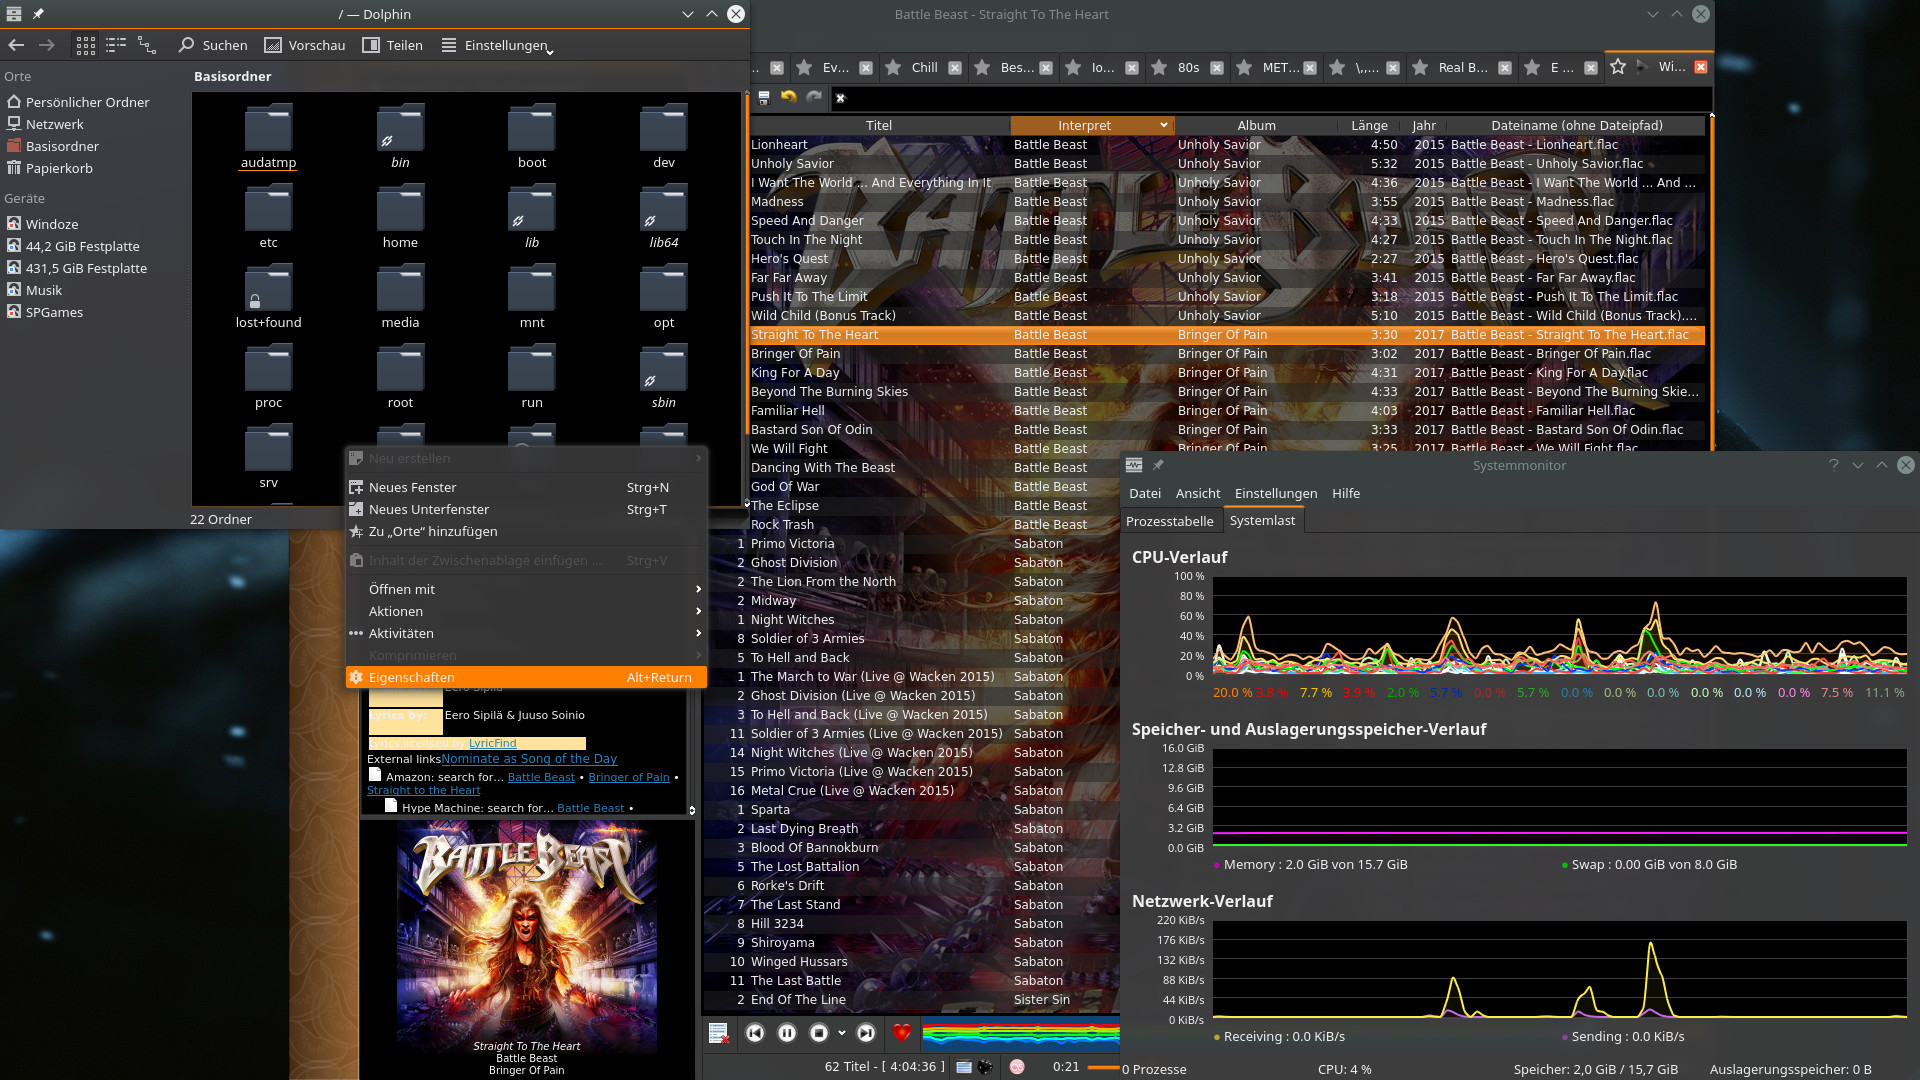Screen dimensions: 1920x1080
Task: Toggle the random dice icon in status bar
Action: [x=985, y=1067]
